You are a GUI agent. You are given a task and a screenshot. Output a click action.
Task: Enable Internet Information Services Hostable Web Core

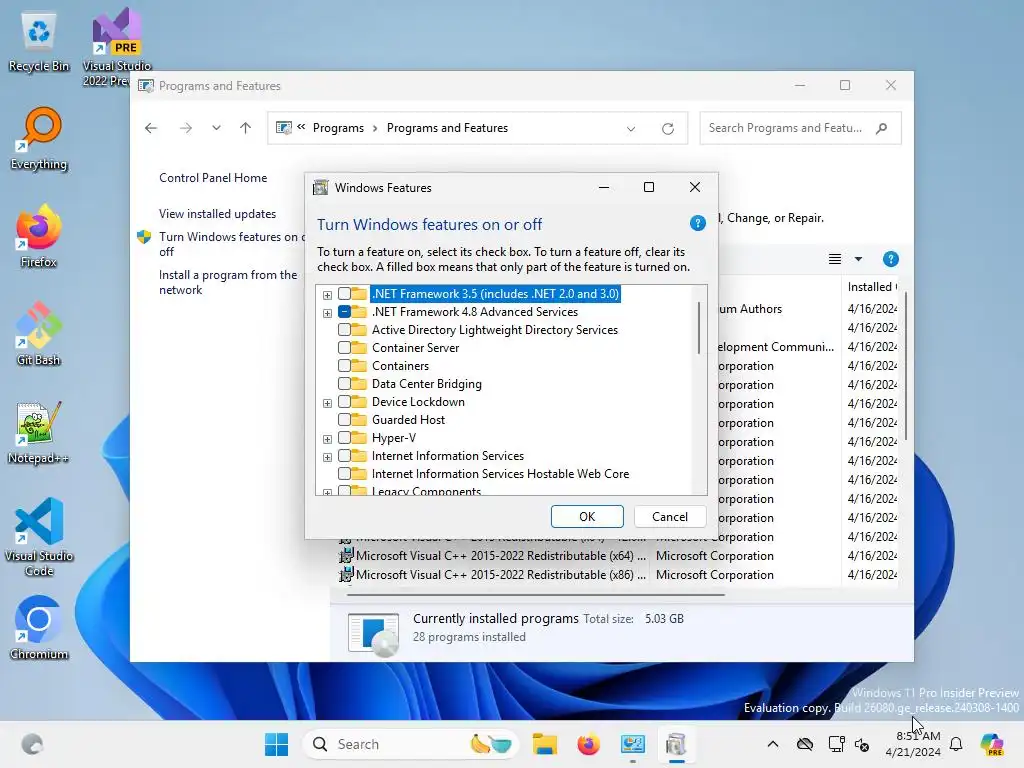344,473
